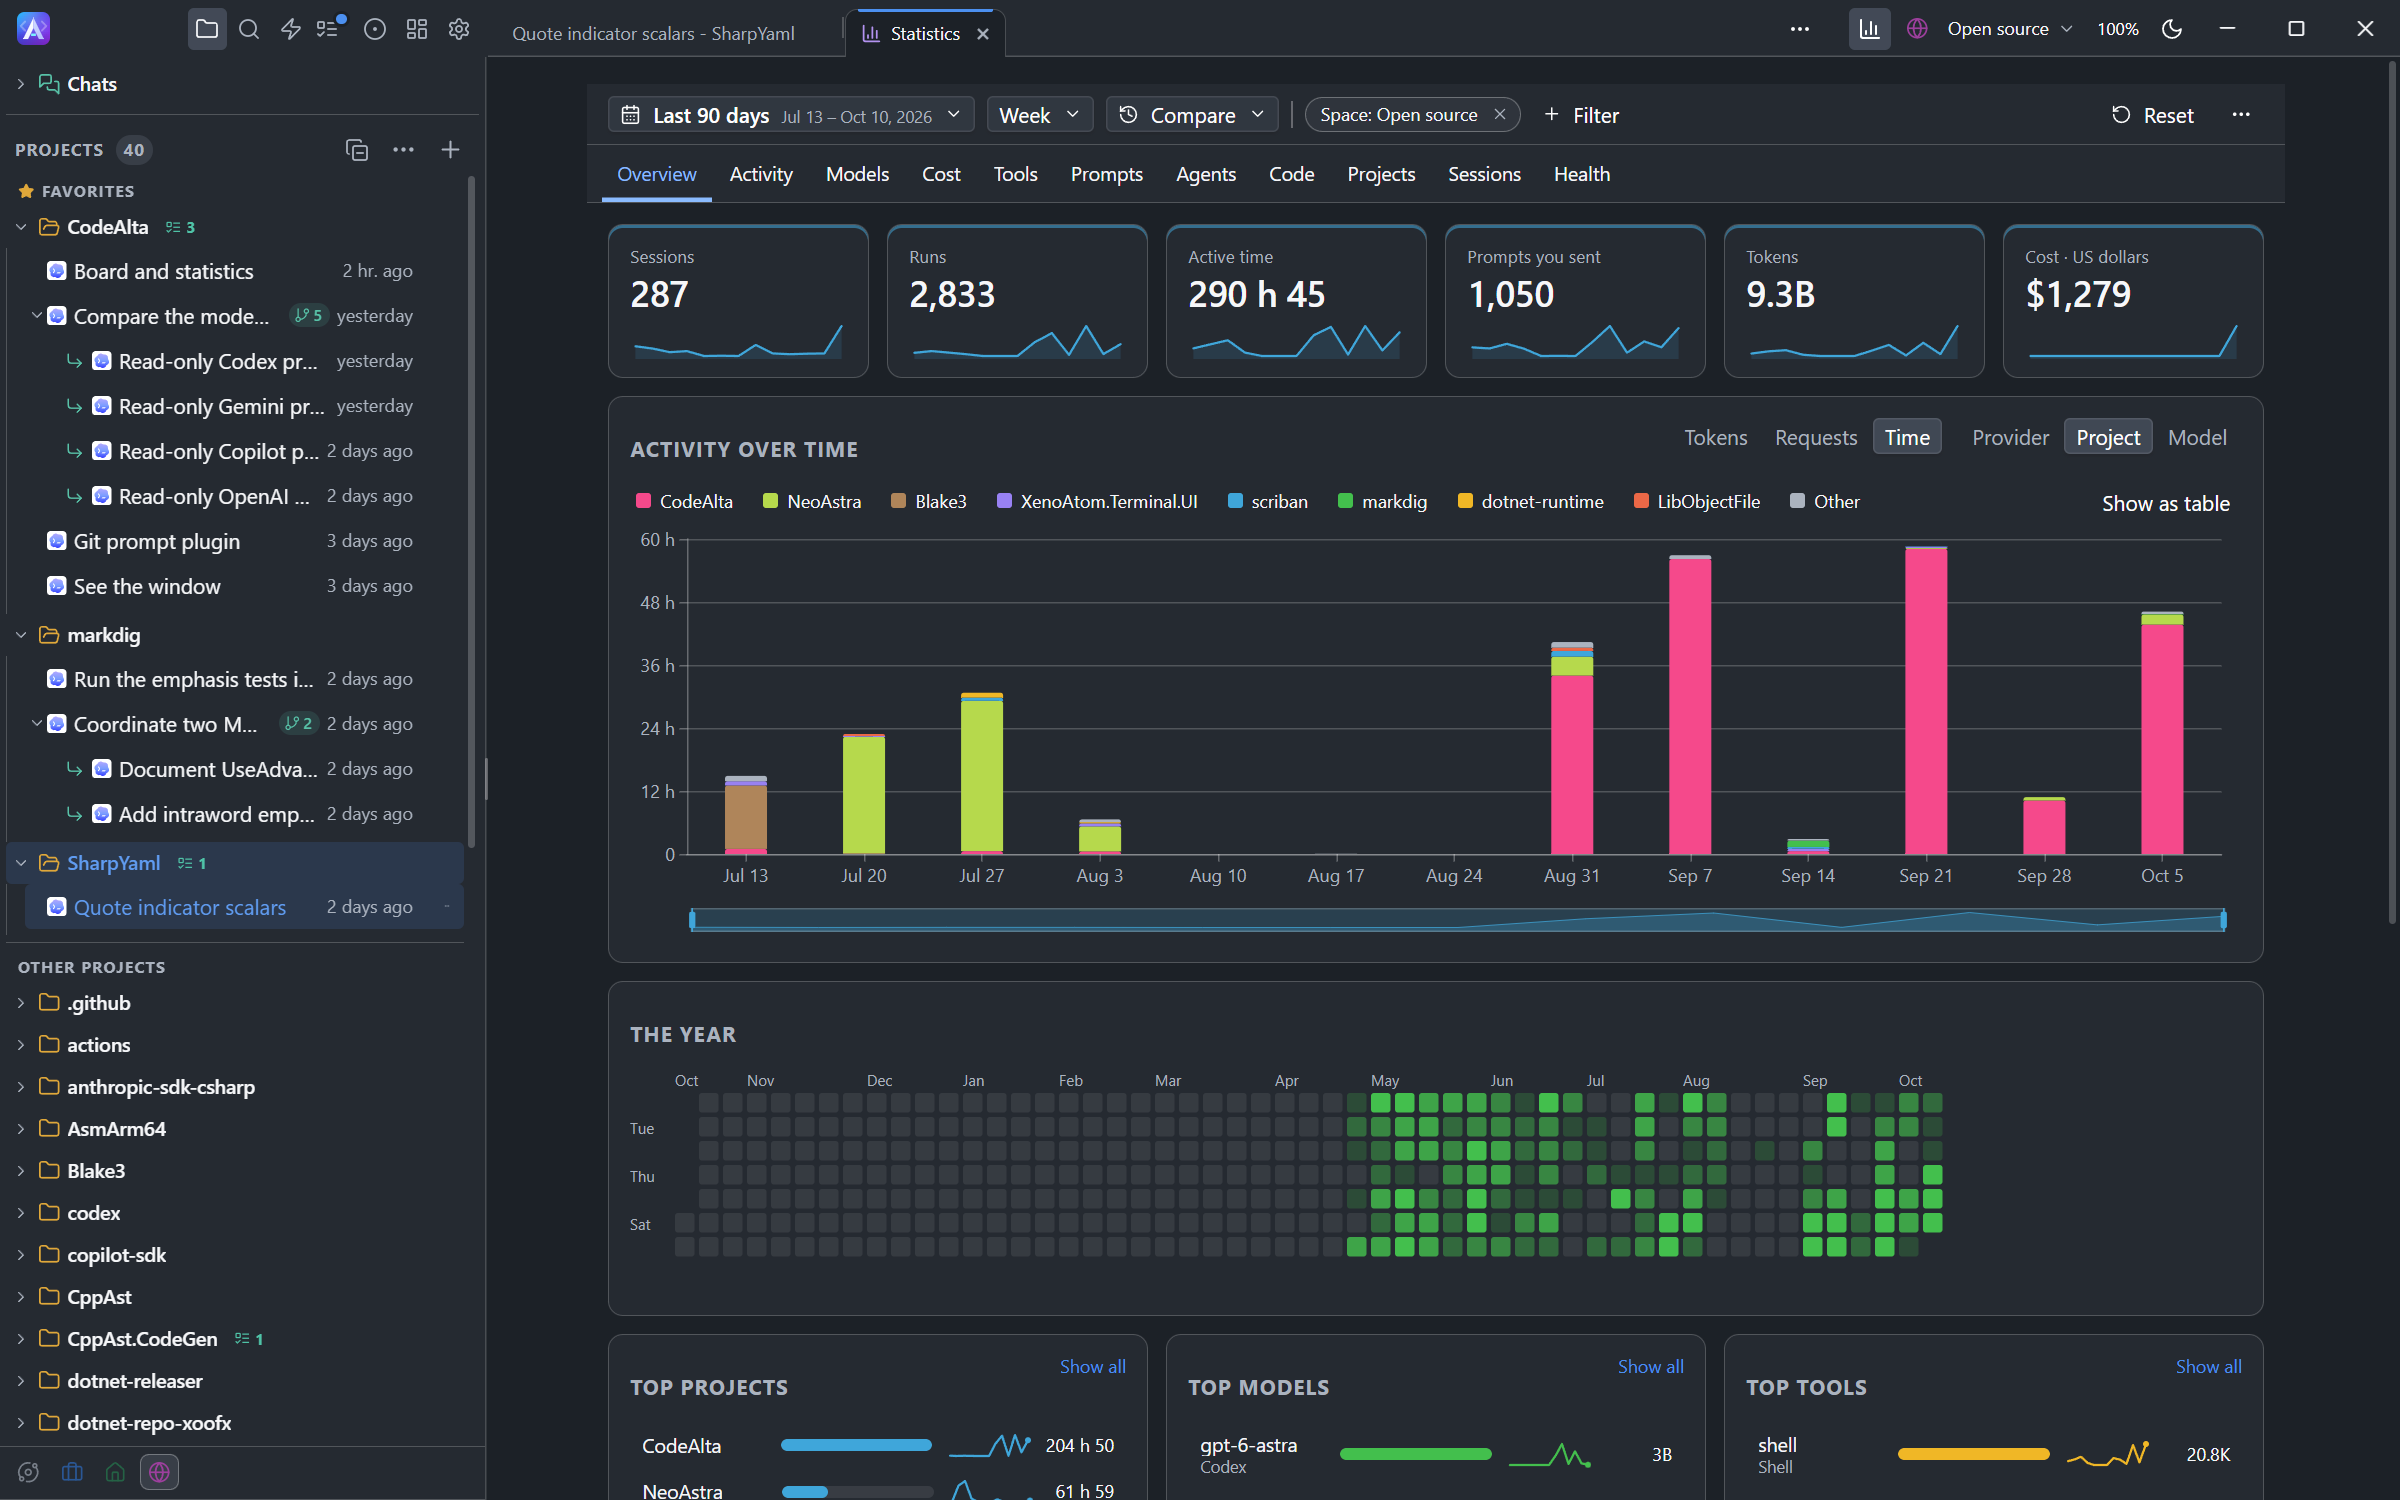Switch activity chart to Requests

coord(1815,438)
